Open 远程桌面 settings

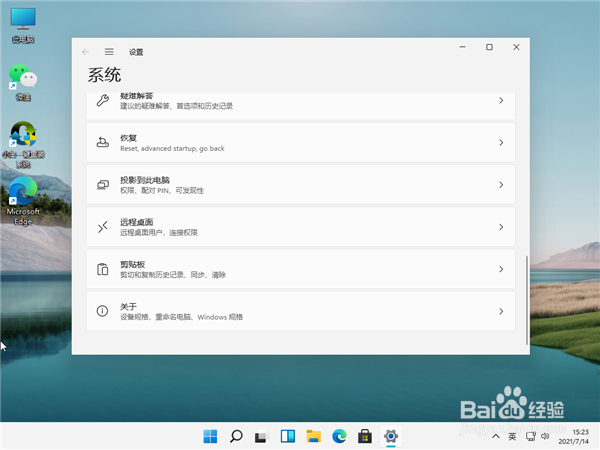tap(300, 227)
